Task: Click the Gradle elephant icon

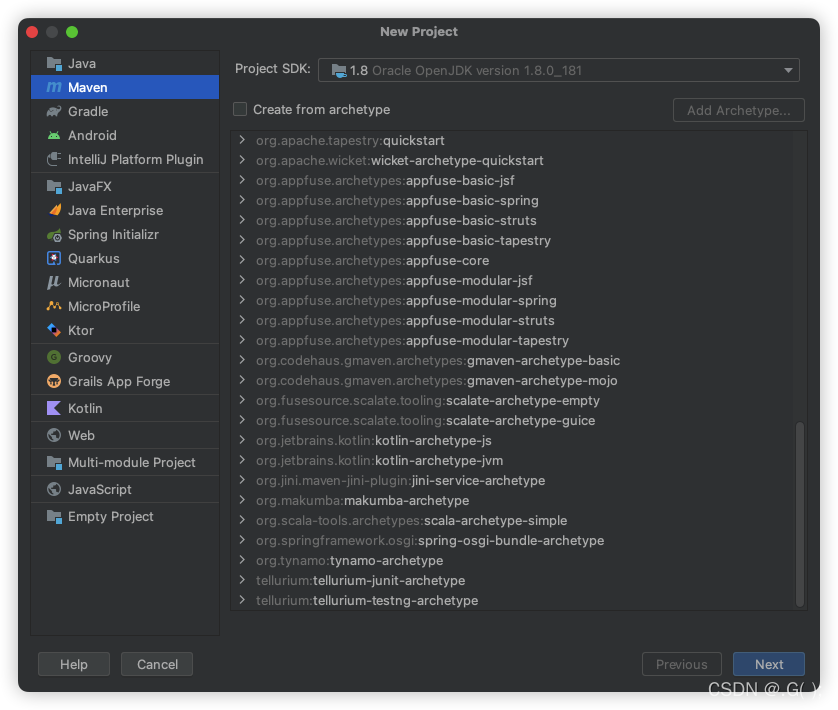Action: (x=54, y=111)
